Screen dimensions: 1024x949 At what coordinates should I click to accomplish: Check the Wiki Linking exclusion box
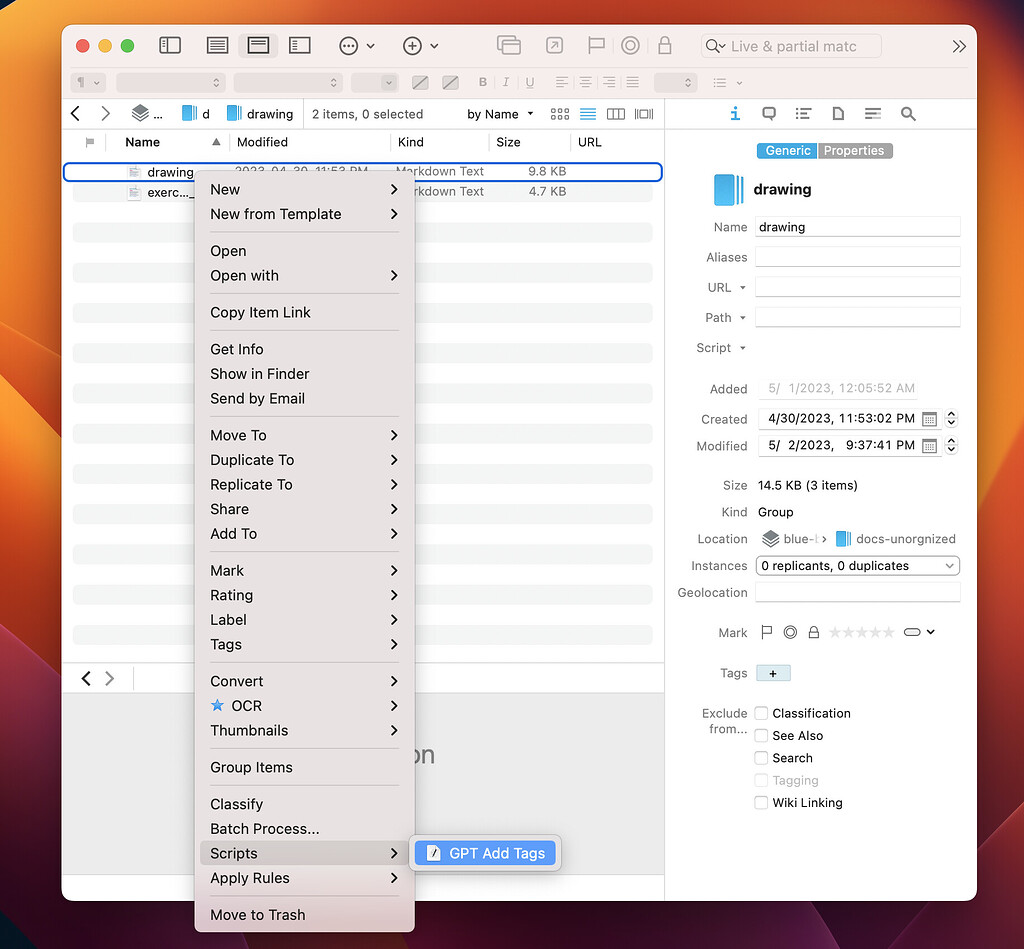pos(760,803)
